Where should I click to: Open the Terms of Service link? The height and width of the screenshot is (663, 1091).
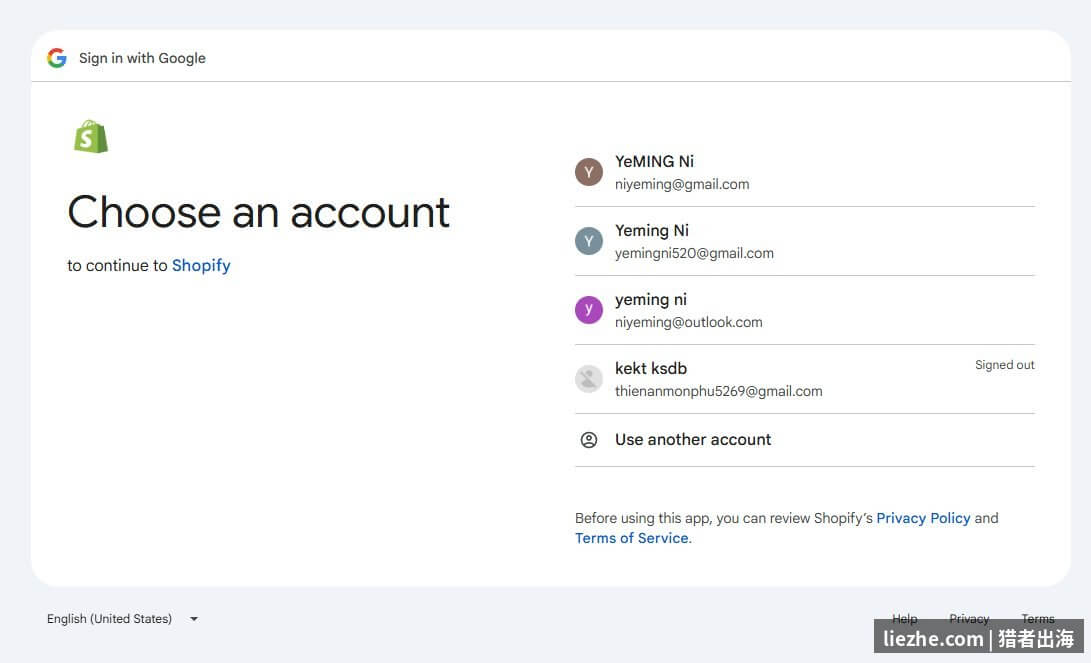[x=632, y=538]
